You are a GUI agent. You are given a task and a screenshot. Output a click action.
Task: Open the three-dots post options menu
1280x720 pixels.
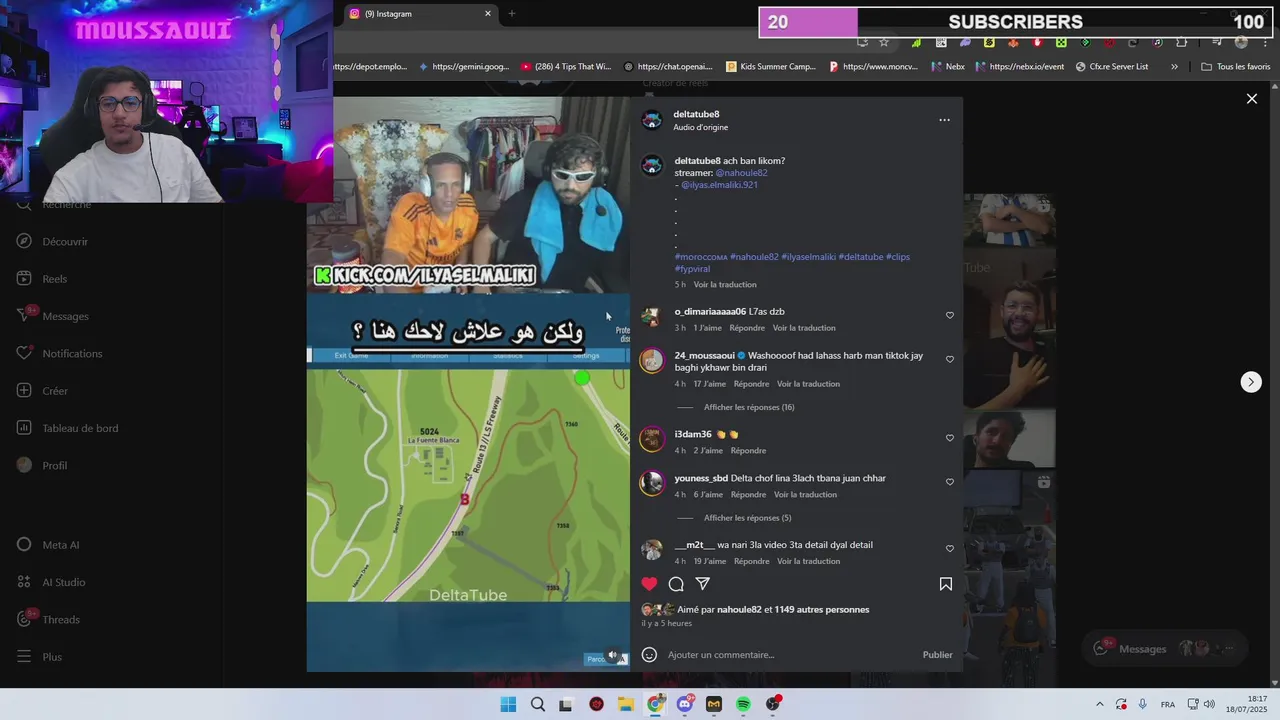coord(944,120)
